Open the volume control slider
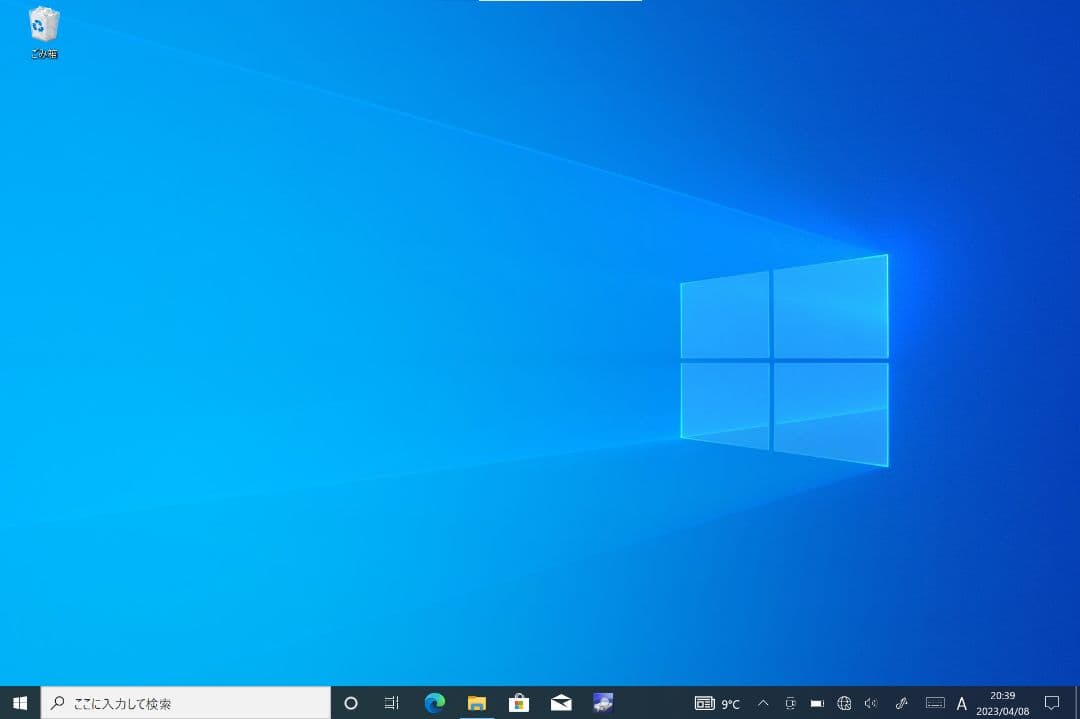Image resolution: width=1080 pixels, height=719 pixels. (x=871, y=703)
